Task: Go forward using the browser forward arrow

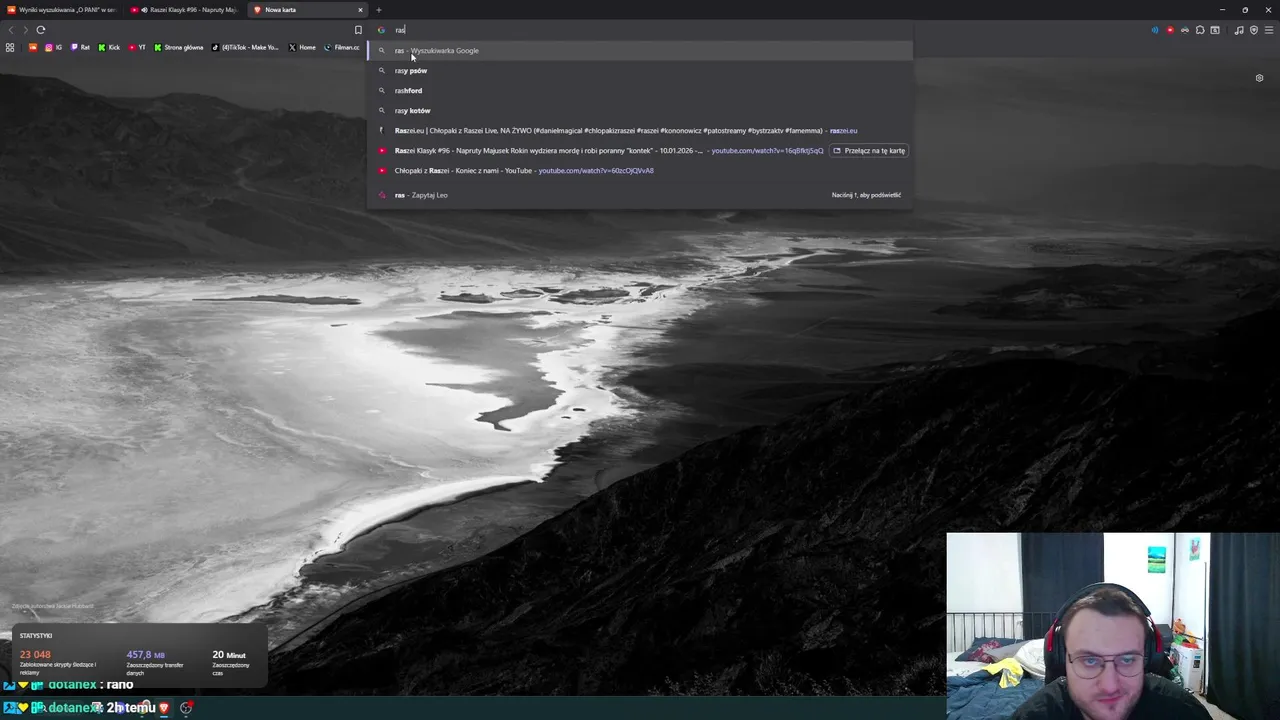Action: (25, 30)
